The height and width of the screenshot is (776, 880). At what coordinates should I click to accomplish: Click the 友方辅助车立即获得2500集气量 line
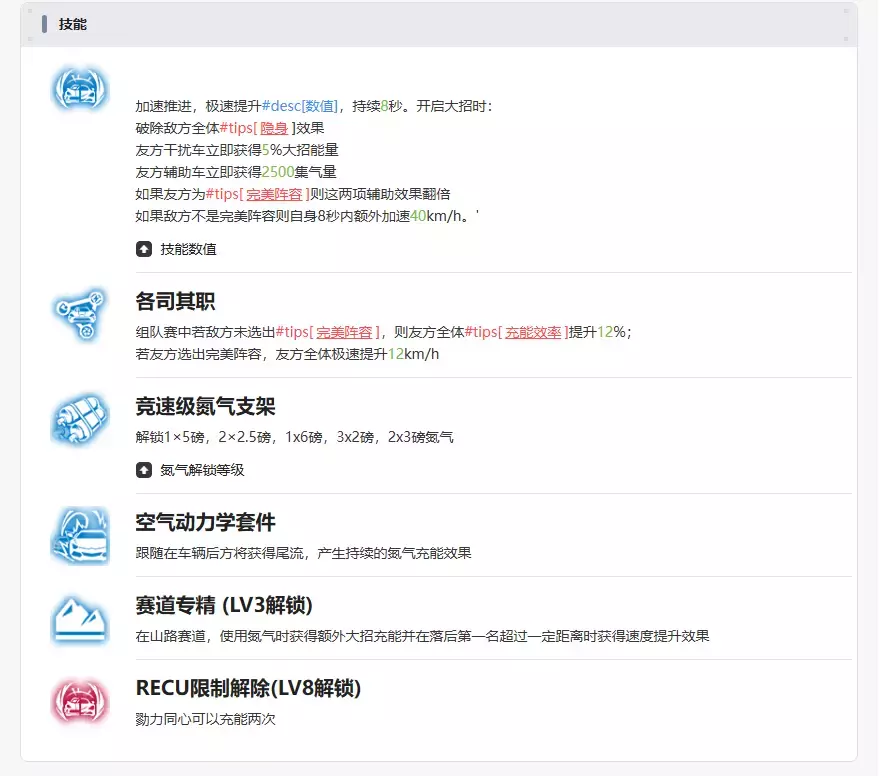click(236, 172)
